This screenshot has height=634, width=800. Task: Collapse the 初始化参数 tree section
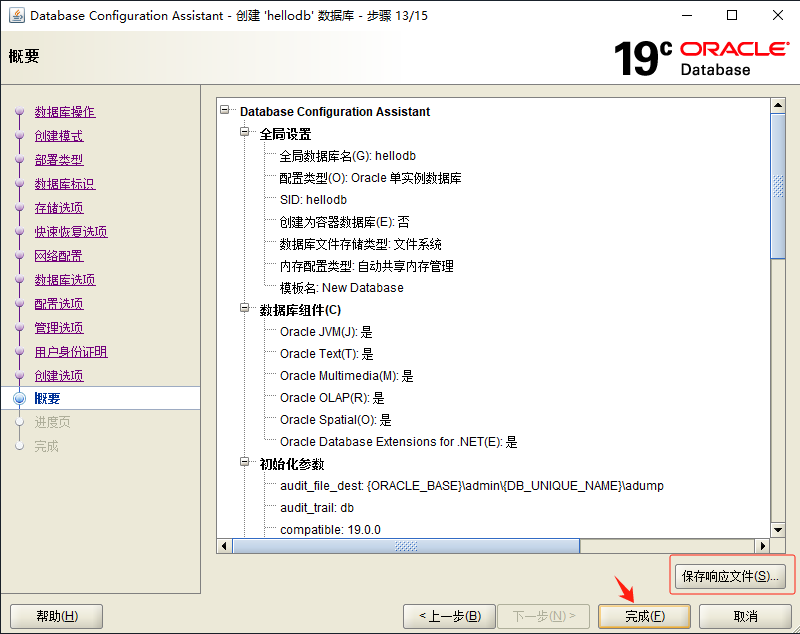(244, 462)
